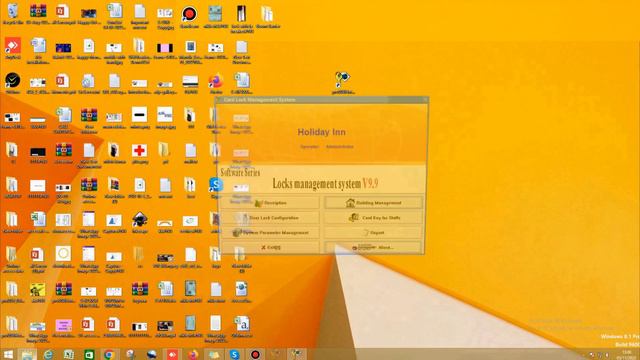Launch Google Chrome from the taskbar
This screenshot has height=360, width=640.
pyautogui.click(x=109, y=354)
